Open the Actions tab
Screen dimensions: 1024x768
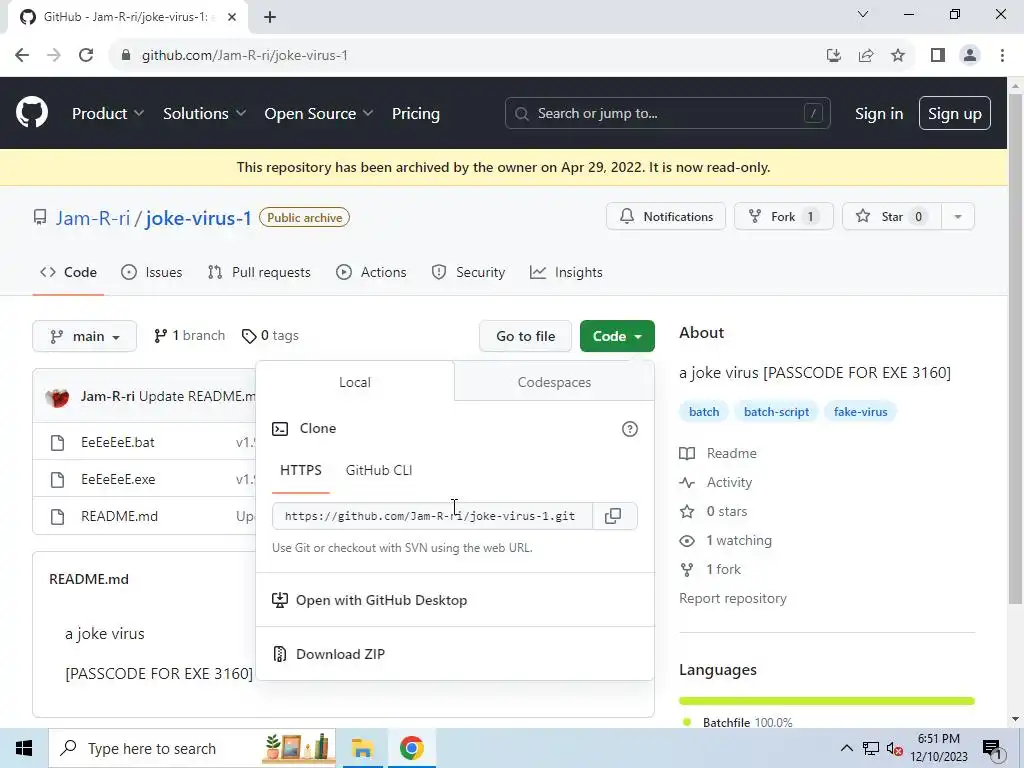pos(371,272)
